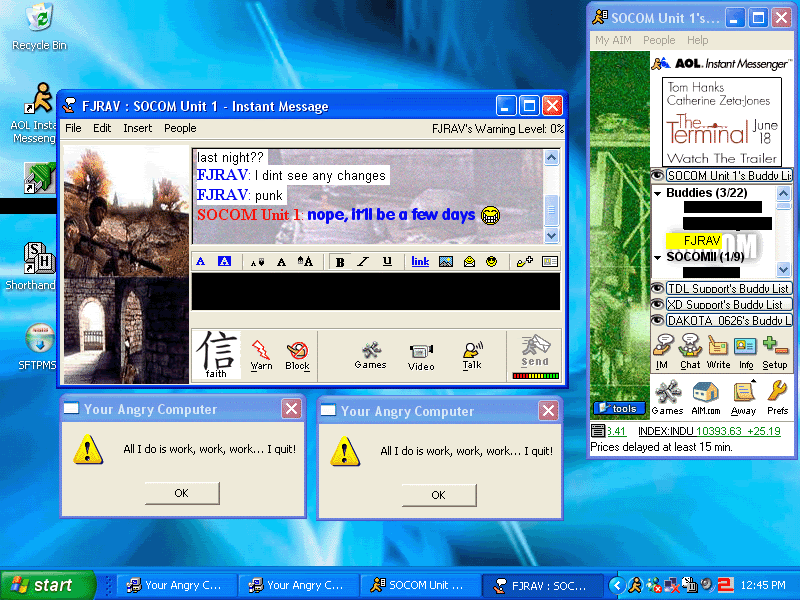Decrease font size in IM toolbar
This screenshot has width=800, height=600.
(257, 262)
